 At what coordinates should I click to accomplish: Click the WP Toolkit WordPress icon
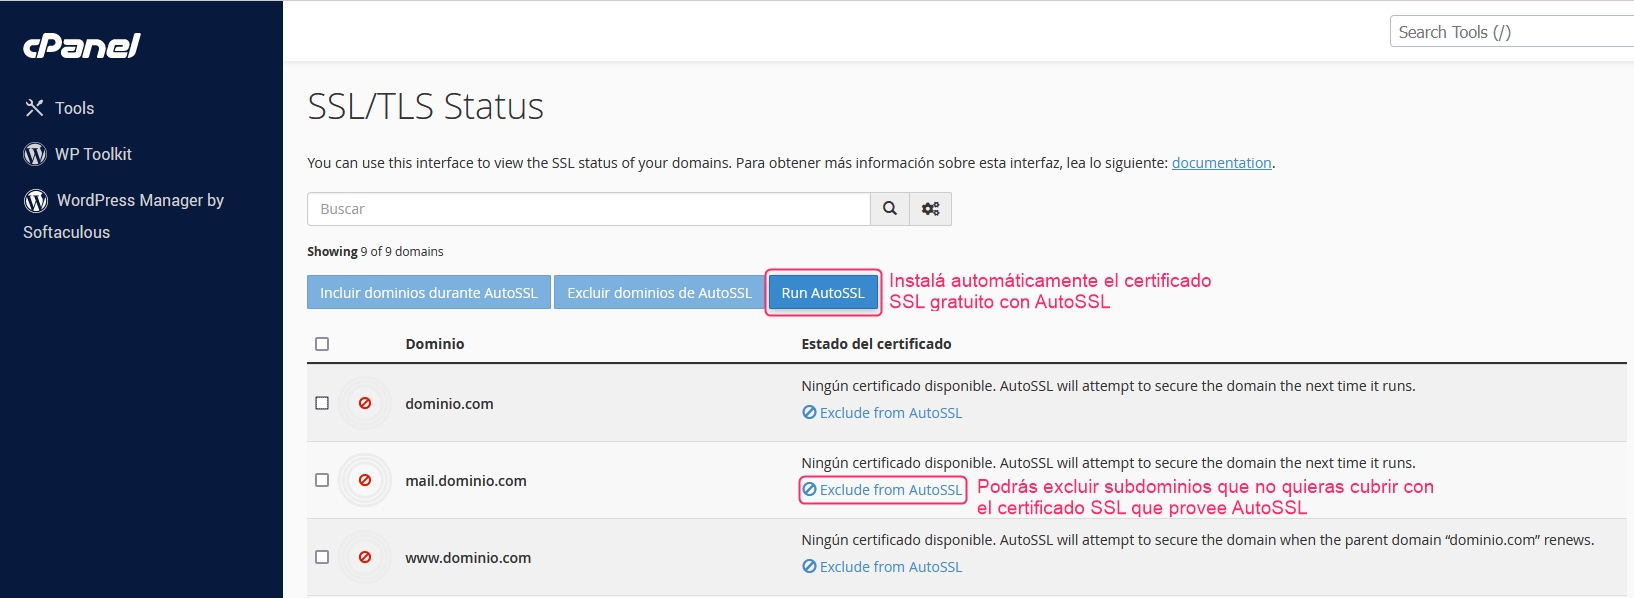(35, 154)
